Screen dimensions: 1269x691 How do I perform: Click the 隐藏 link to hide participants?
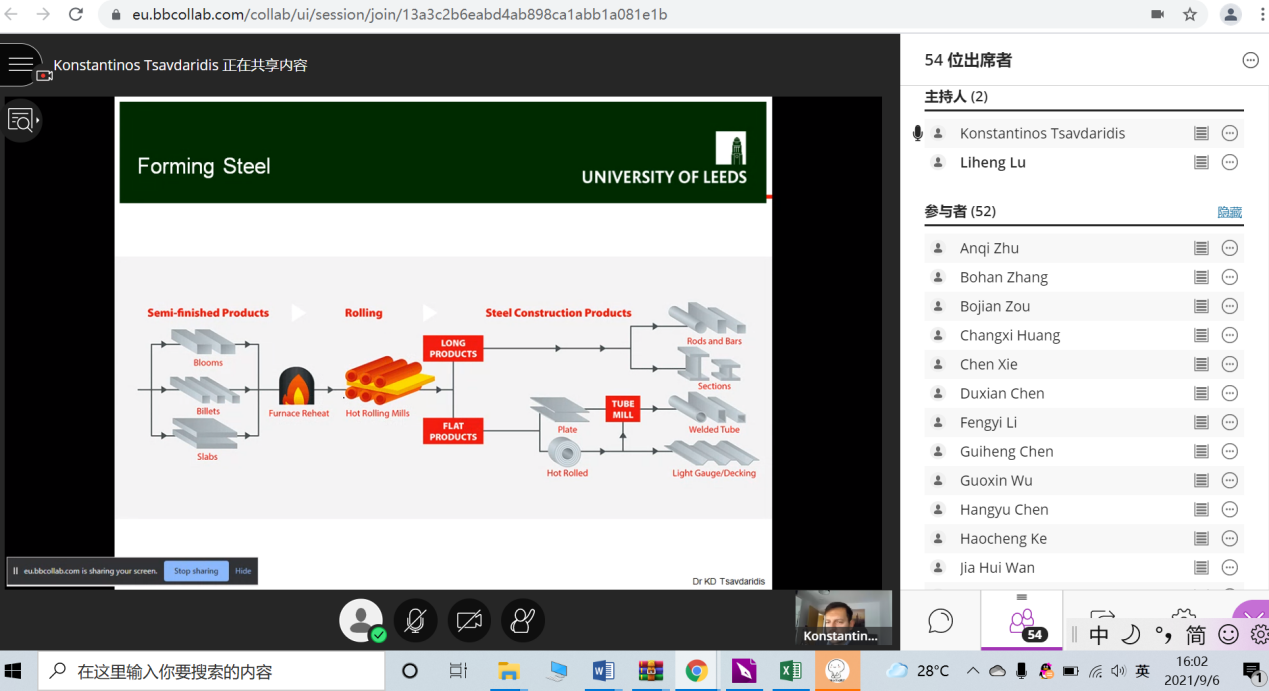[x=1229, y=212]
